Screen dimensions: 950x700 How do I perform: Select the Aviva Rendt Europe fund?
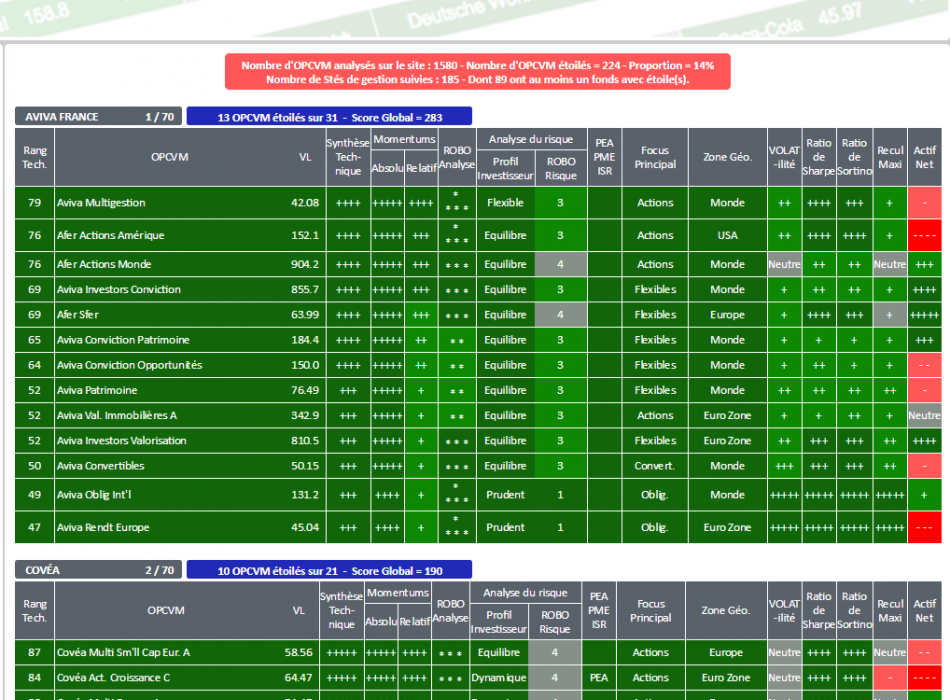coord(103,527)
